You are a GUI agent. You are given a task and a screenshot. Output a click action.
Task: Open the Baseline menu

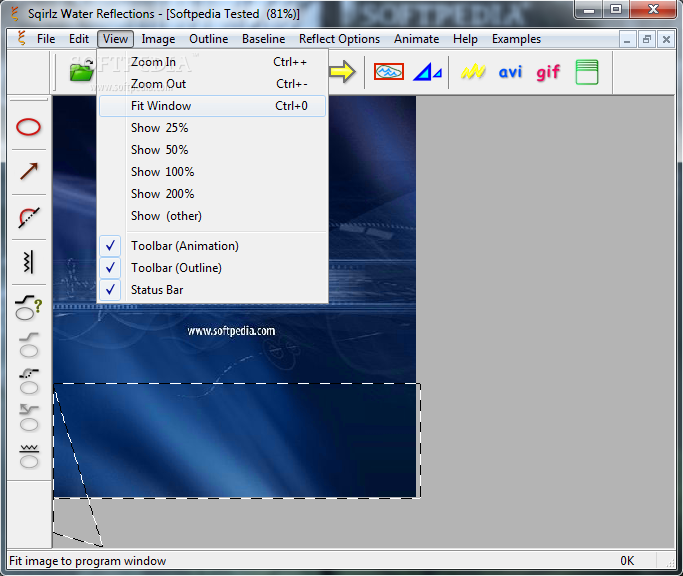tap(264, 39)
